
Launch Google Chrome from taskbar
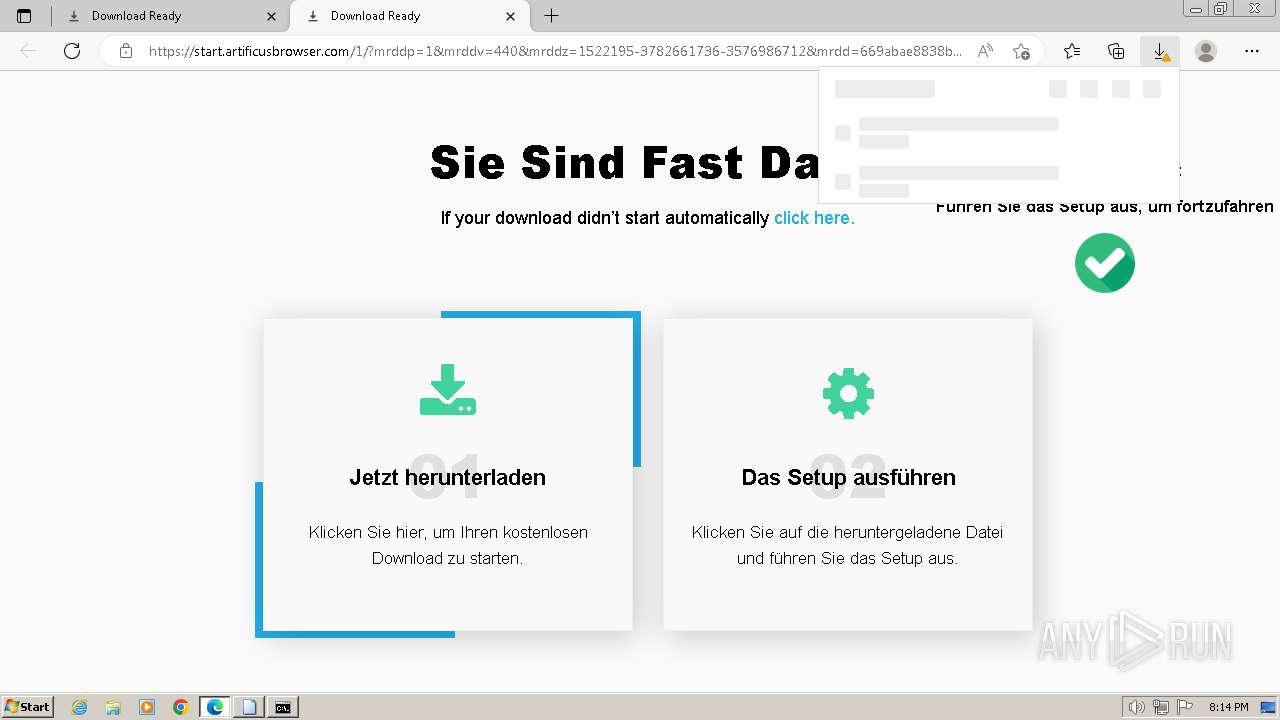point(181,707)
